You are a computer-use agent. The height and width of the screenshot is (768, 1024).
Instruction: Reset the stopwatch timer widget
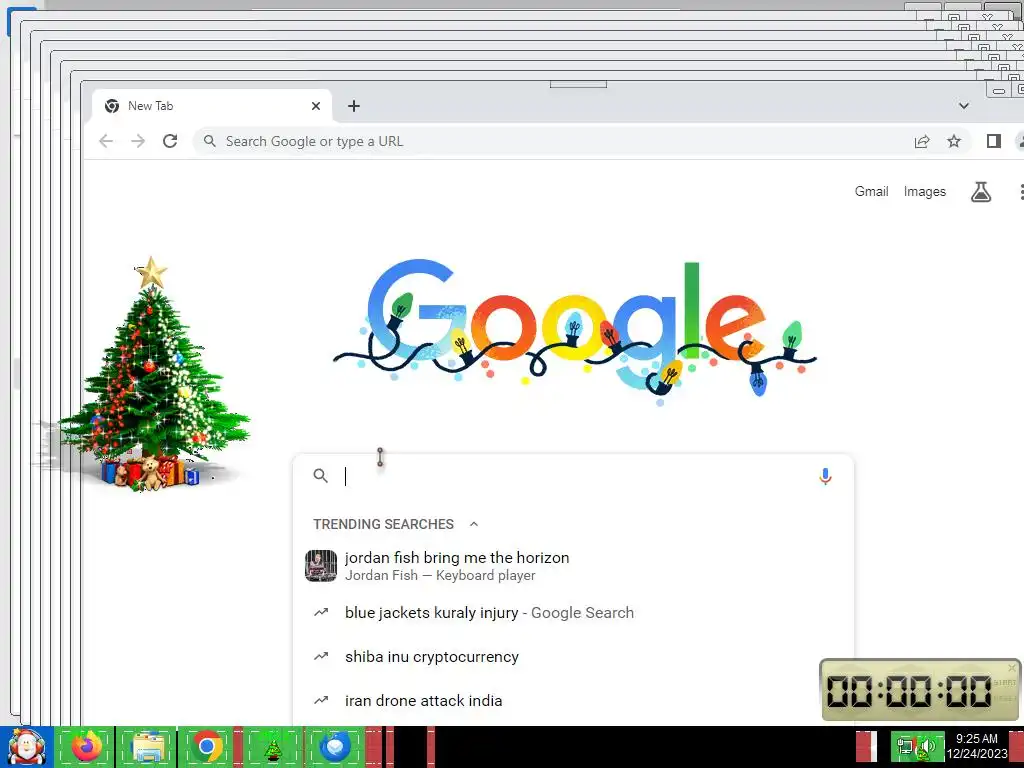pyautogui.click(x=1004, y=698)
